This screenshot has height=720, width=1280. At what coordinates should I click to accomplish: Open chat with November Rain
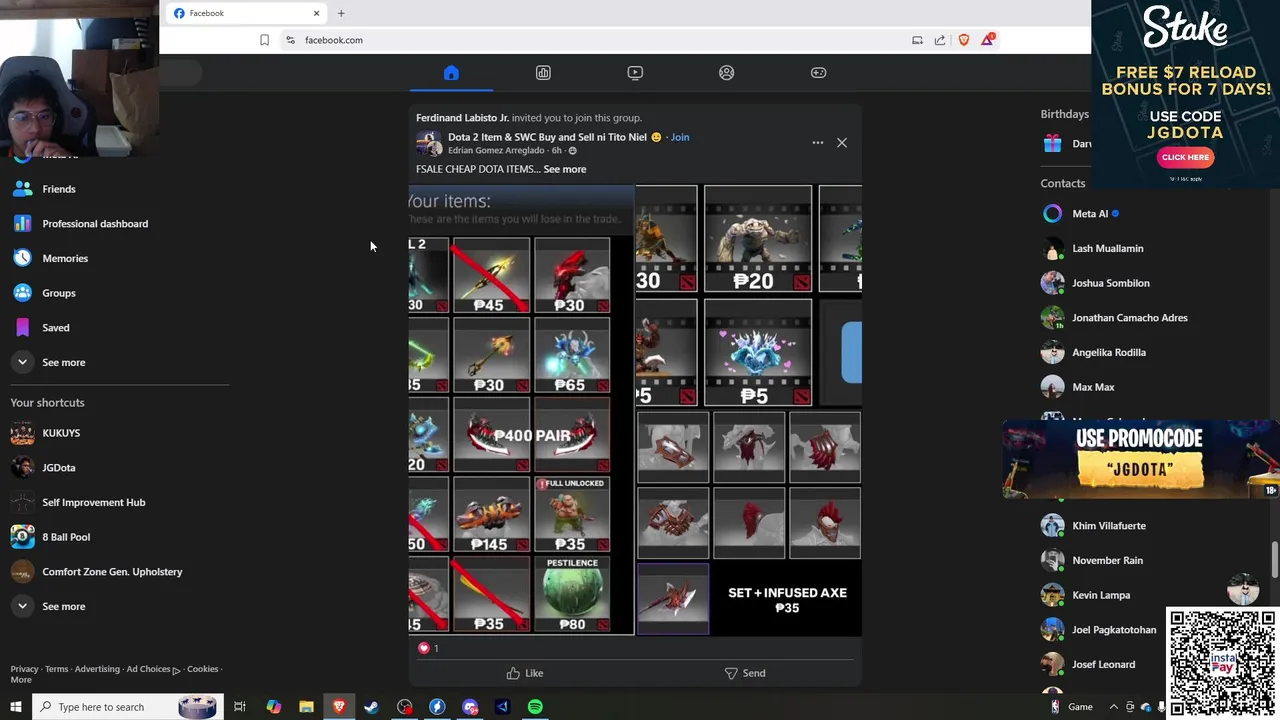point(1107,560)
